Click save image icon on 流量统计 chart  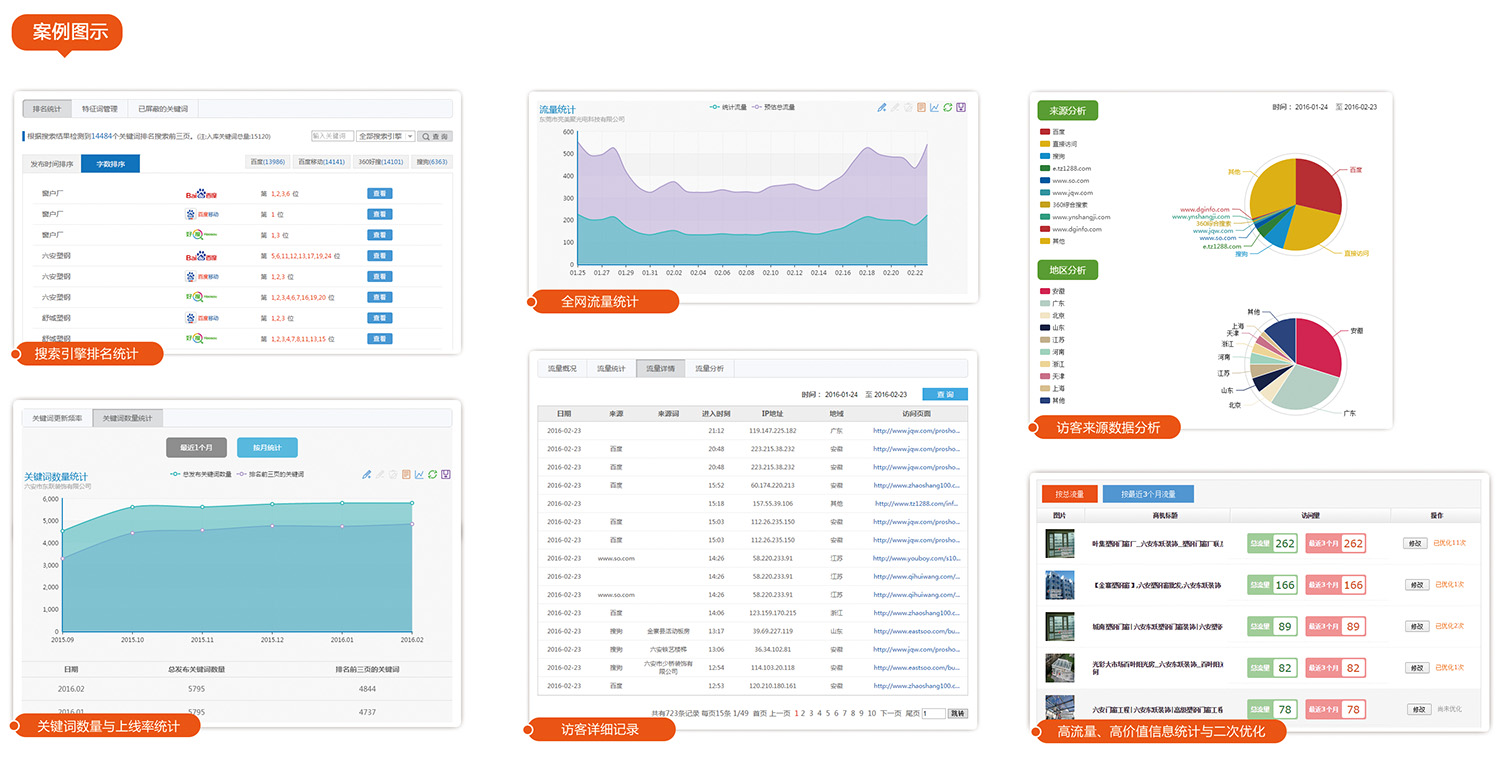(x=961, y=107)
